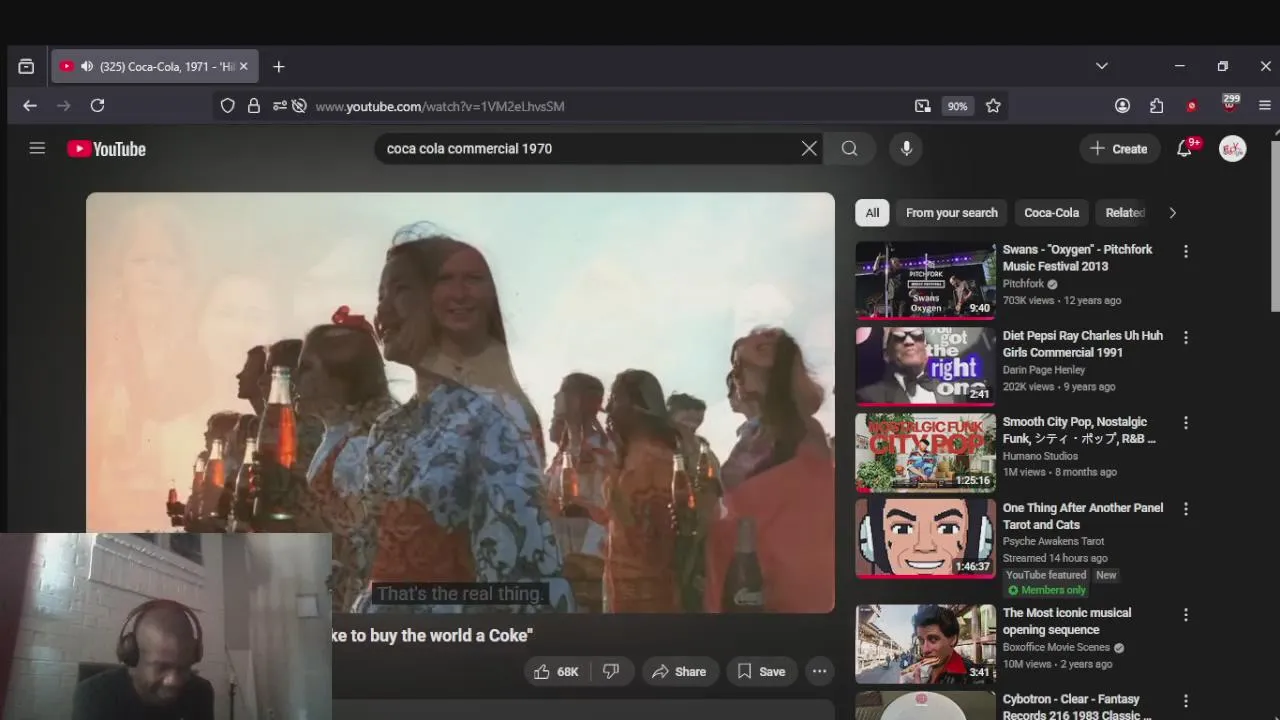Select the From your search chip
Viewport: 1280px width, 720px height.
click(952, 212)
